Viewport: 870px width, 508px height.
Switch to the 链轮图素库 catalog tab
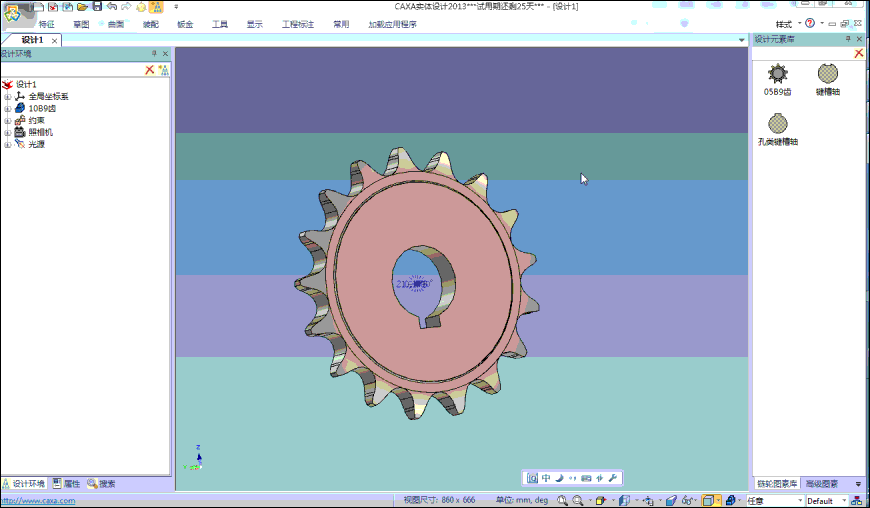point(777,484)
